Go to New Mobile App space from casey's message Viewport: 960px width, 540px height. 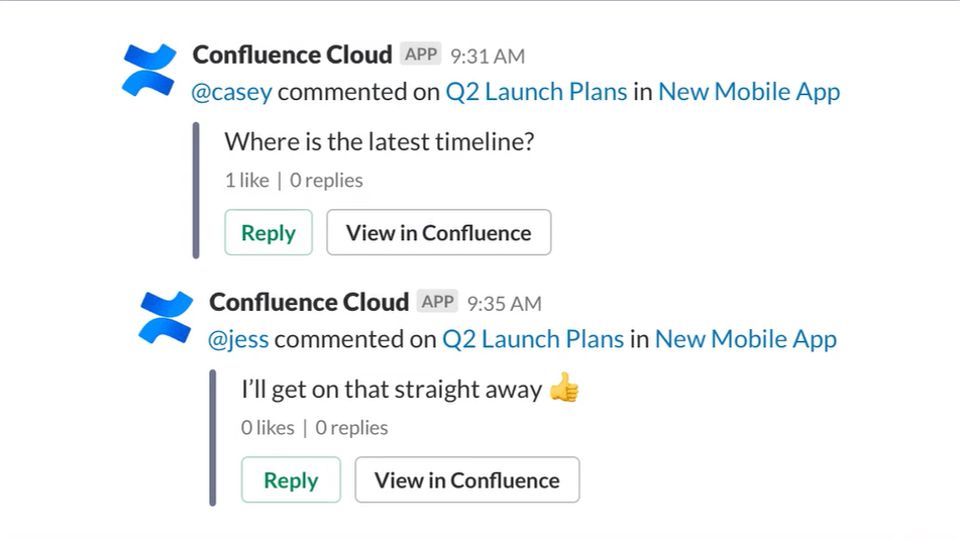(x=749, y=92)
